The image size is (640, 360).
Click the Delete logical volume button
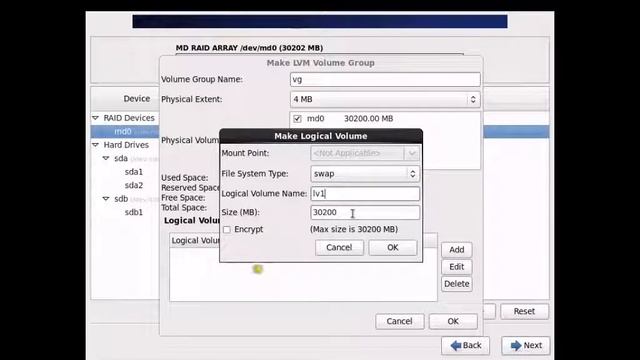point(456,284)
